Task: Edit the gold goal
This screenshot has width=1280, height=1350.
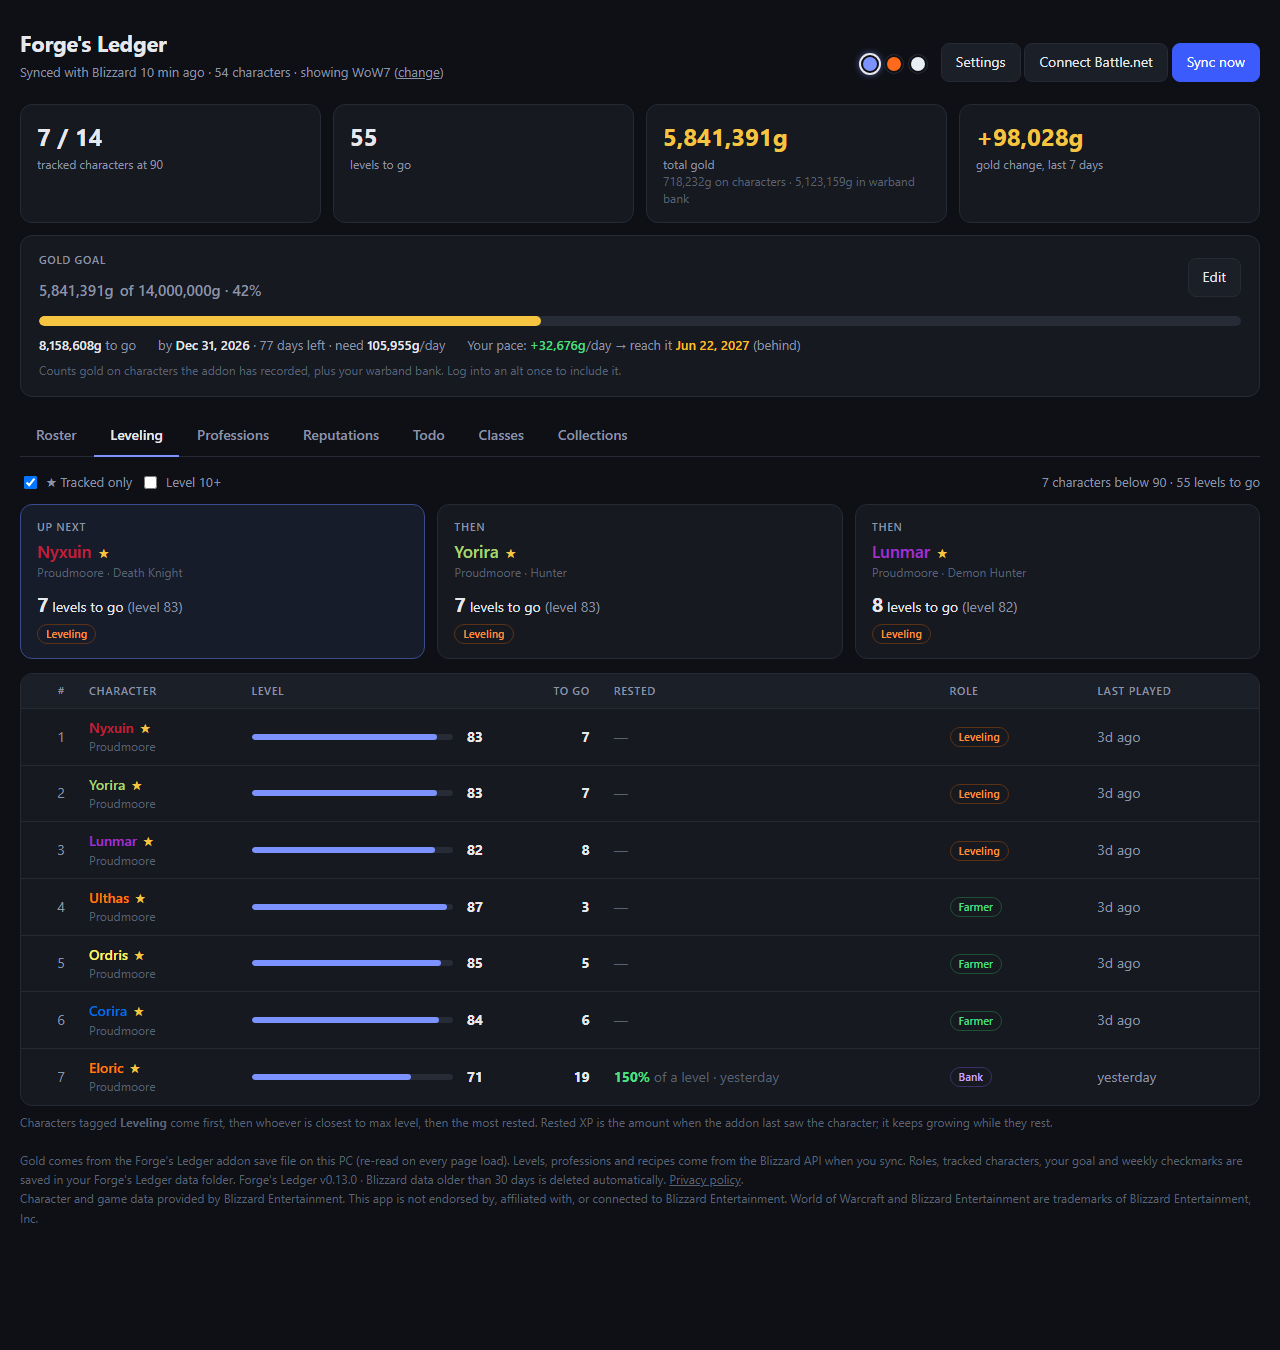Action: 1214,277
